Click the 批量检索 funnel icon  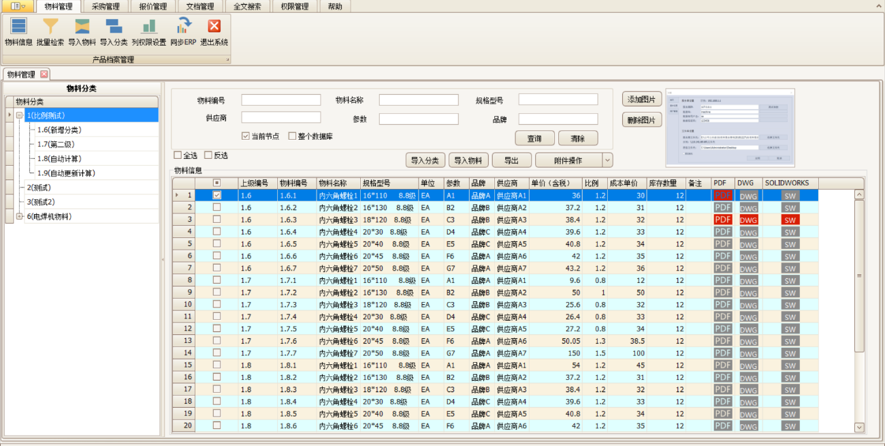tap(50, 27)
